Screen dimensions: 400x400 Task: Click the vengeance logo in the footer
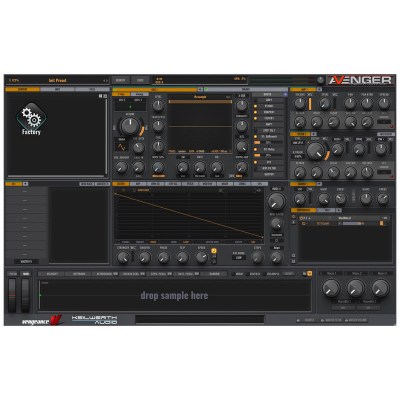pyautogui.click(x=42, y=320)
